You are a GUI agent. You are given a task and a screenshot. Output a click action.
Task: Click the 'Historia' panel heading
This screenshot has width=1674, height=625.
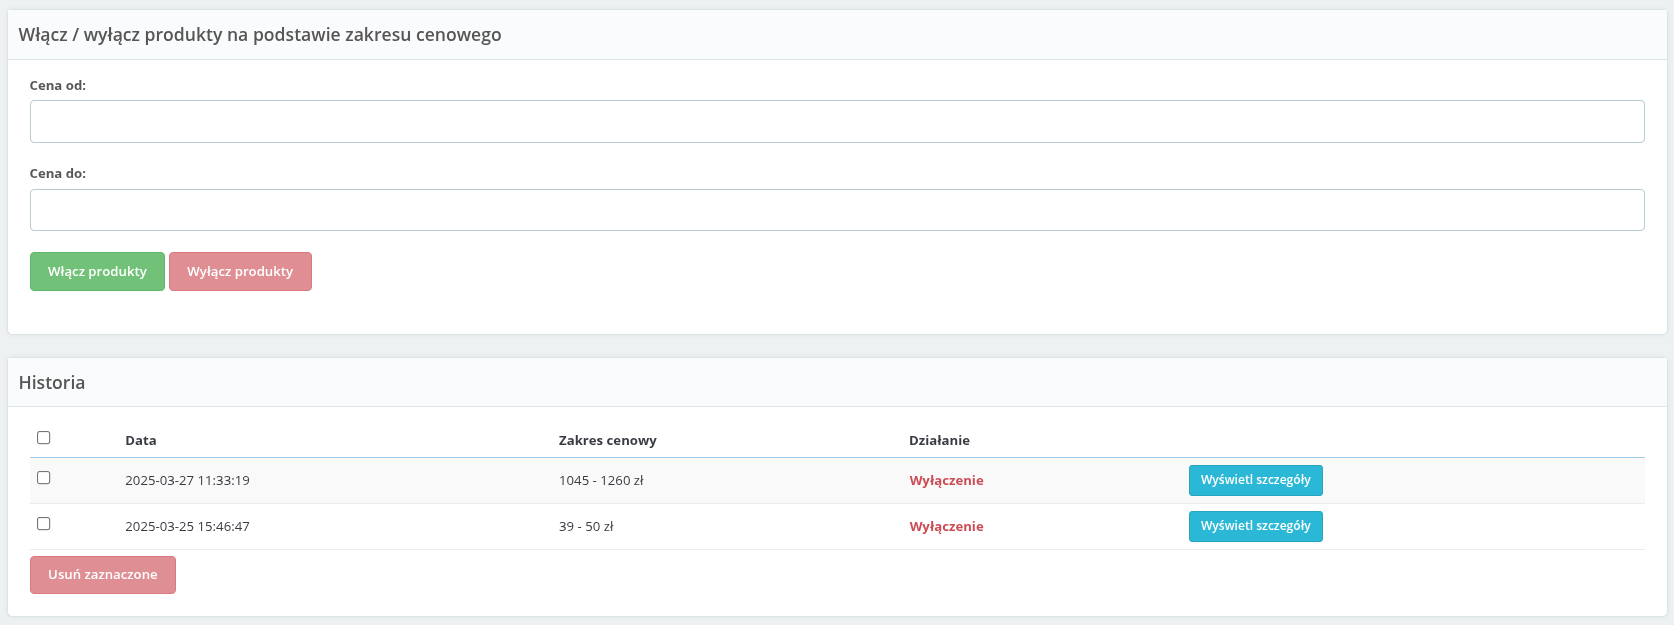[x=52, y=382]
